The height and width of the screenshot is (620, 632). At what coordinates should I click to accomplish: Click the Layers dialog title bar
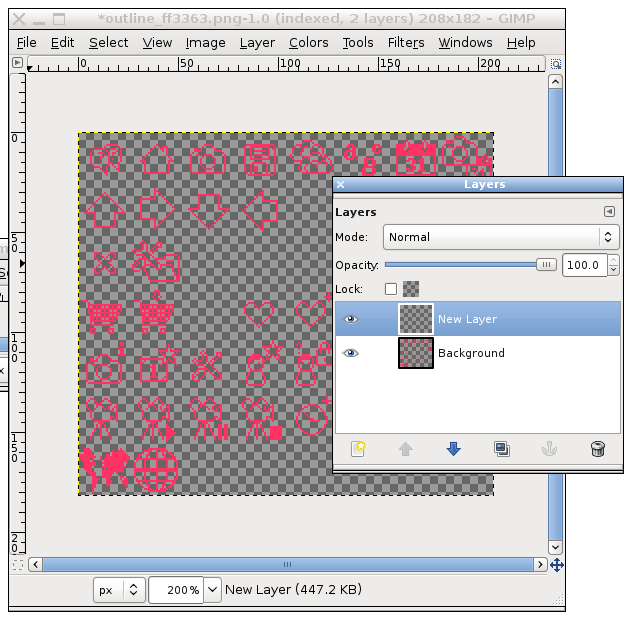pyautogui.click(x=478, y=184)
